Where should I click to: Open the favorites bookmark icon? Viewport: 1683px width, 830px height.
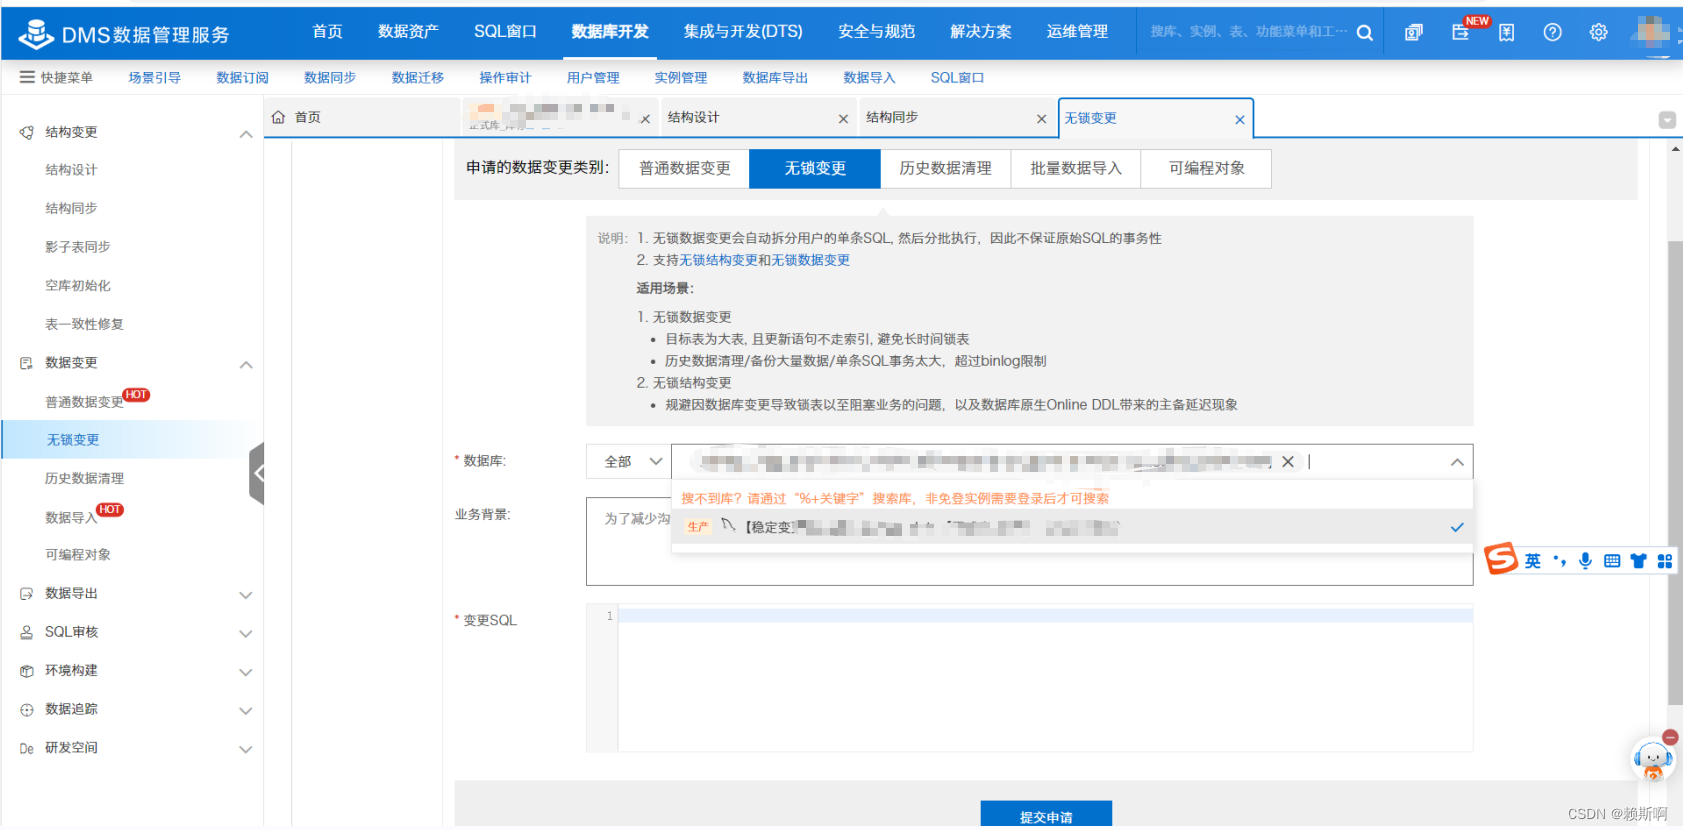click(x=1506, y=33)
